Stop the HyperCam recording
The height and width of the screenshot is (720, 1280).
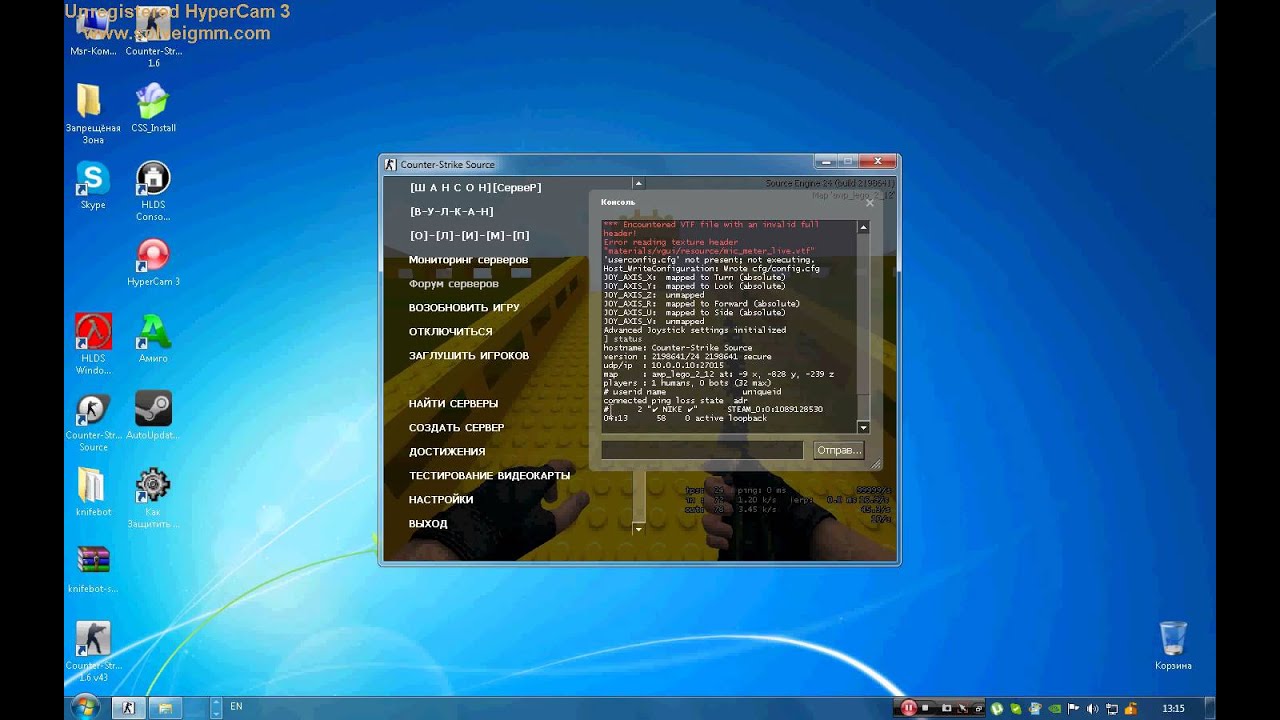coord(926,708)
